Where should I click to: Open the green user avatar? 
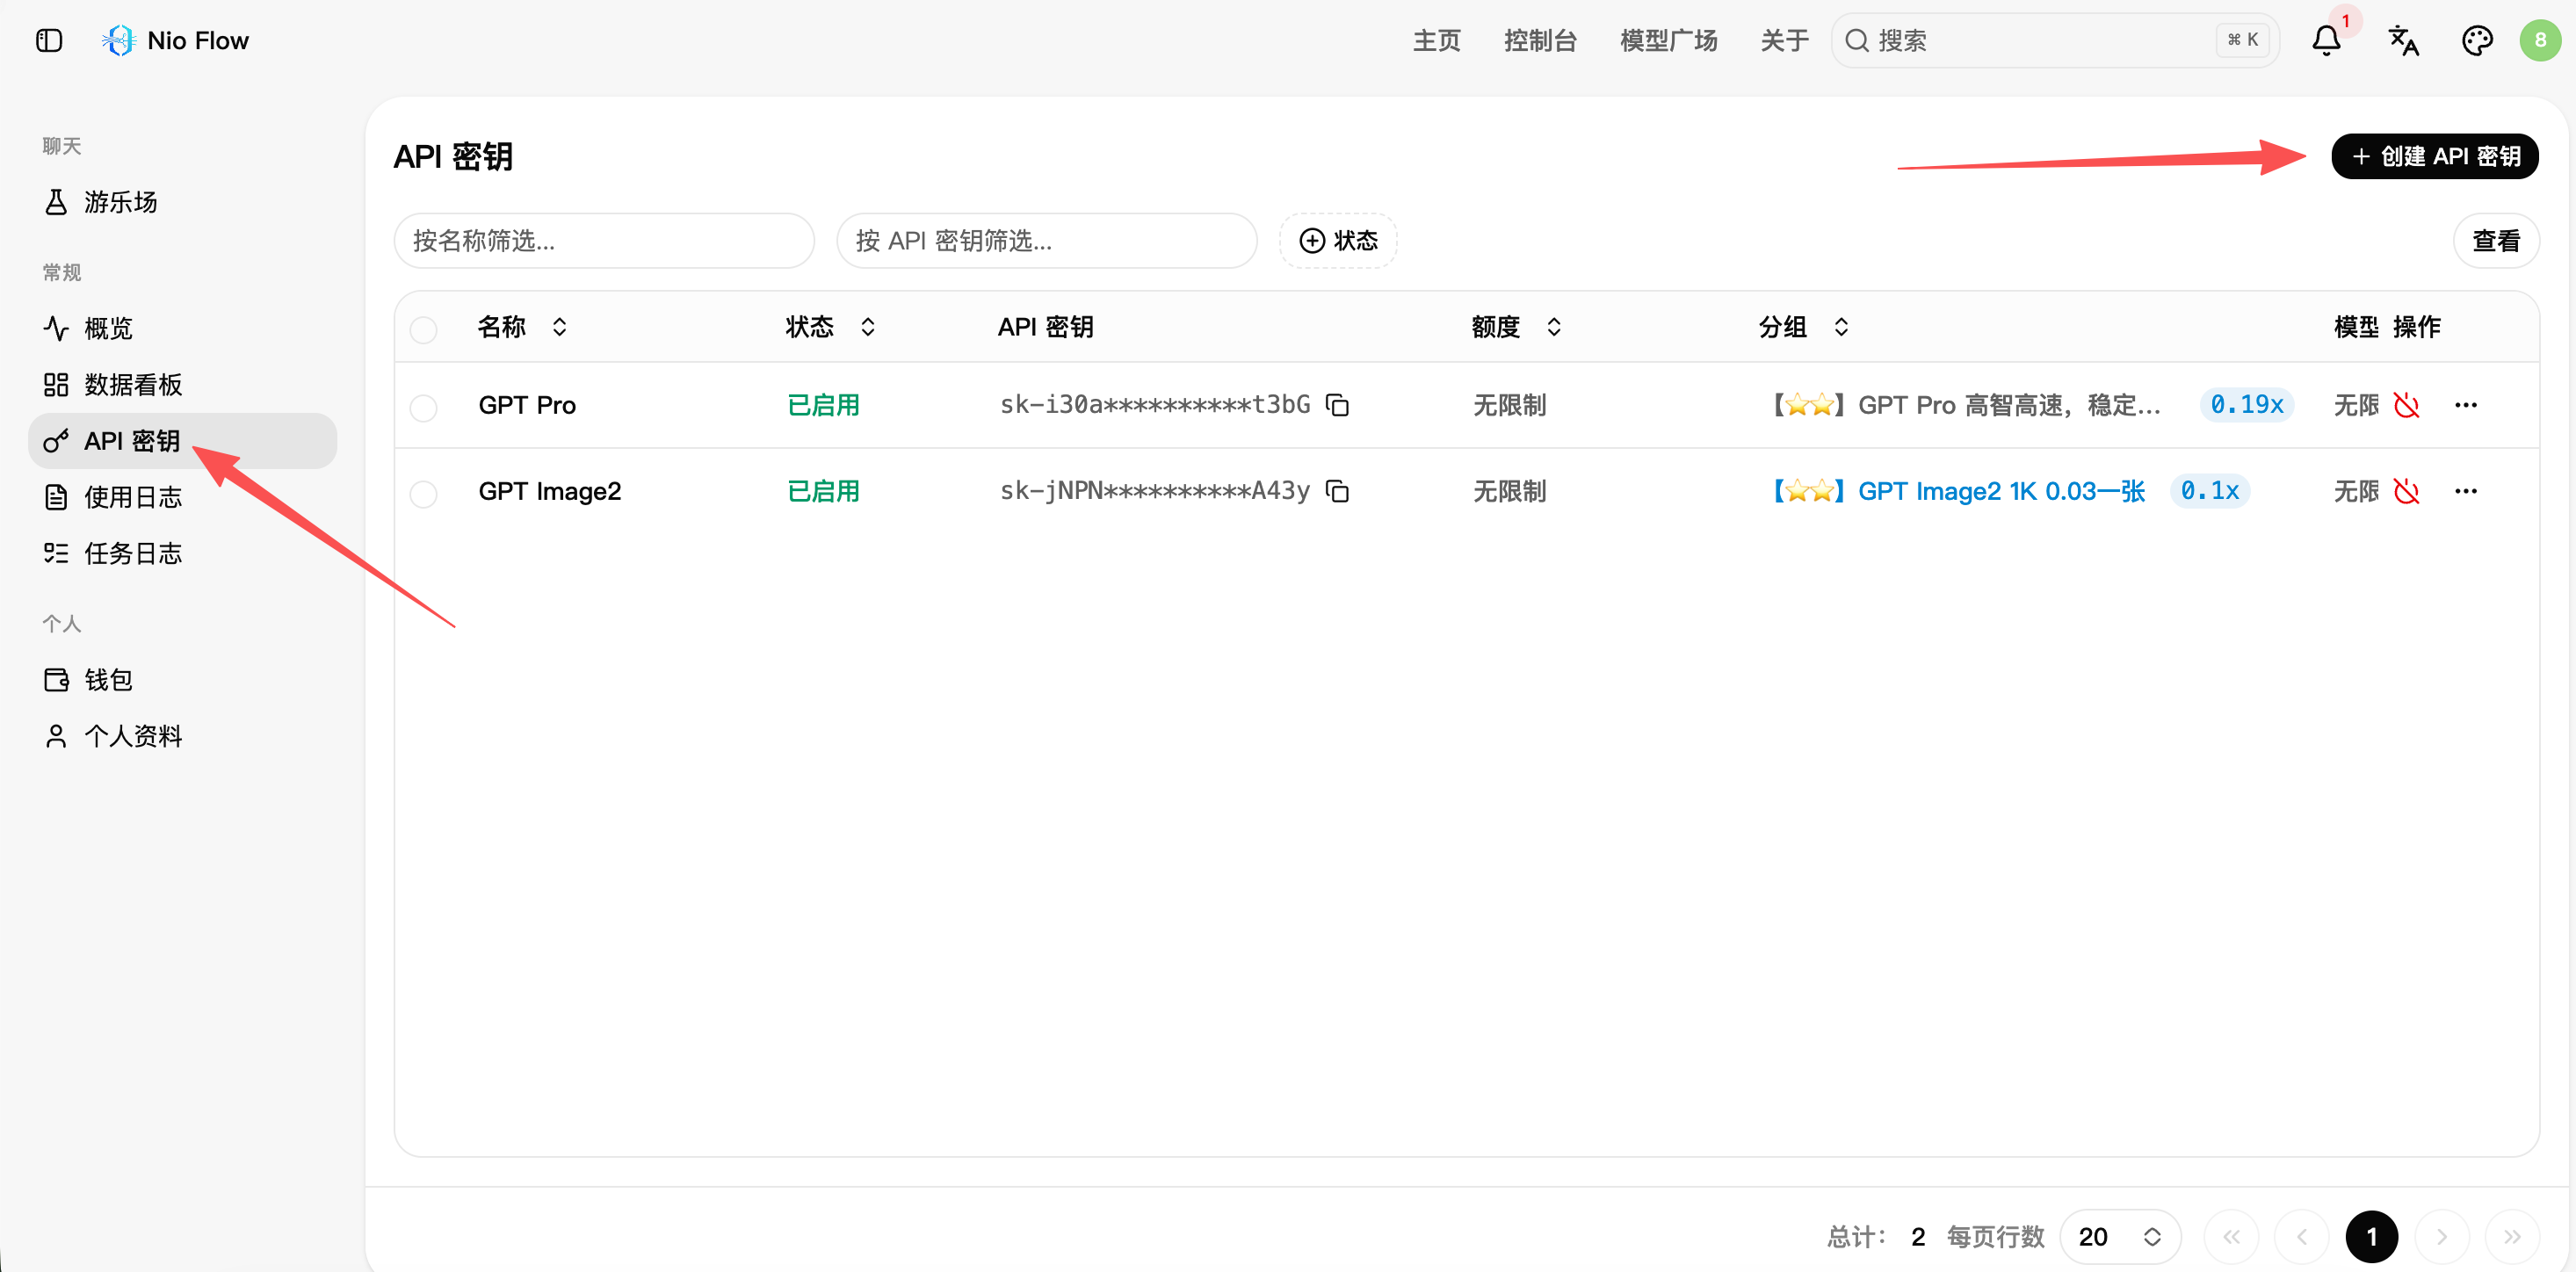[x=2540, y=40]
